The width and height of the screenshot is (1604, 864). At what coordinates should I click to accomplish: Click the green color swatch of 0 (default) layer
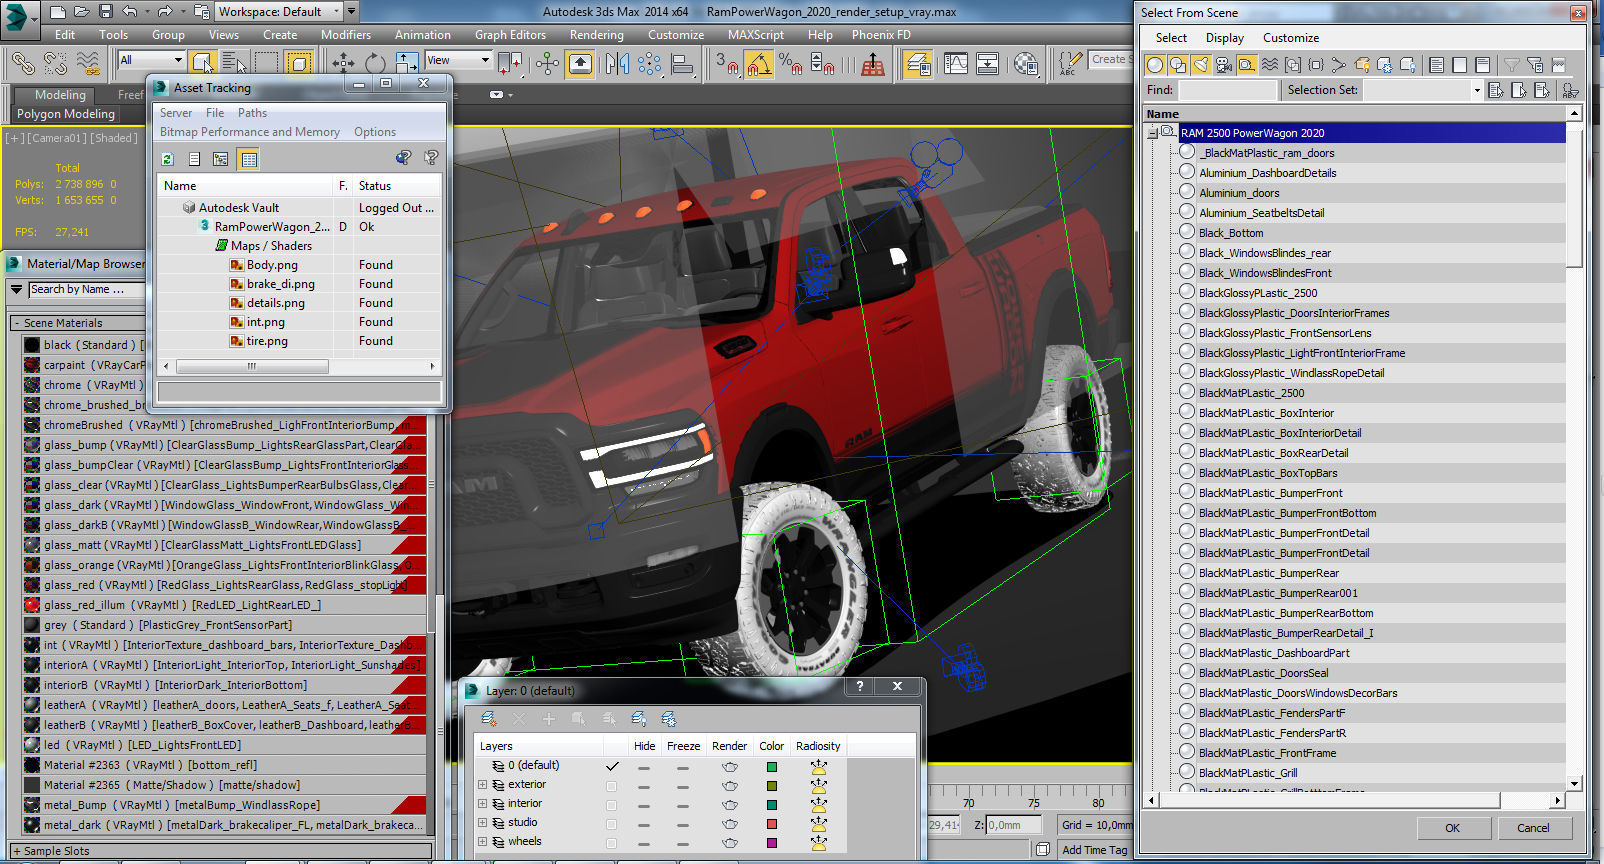pyautogui.click(x=772, y=767)
